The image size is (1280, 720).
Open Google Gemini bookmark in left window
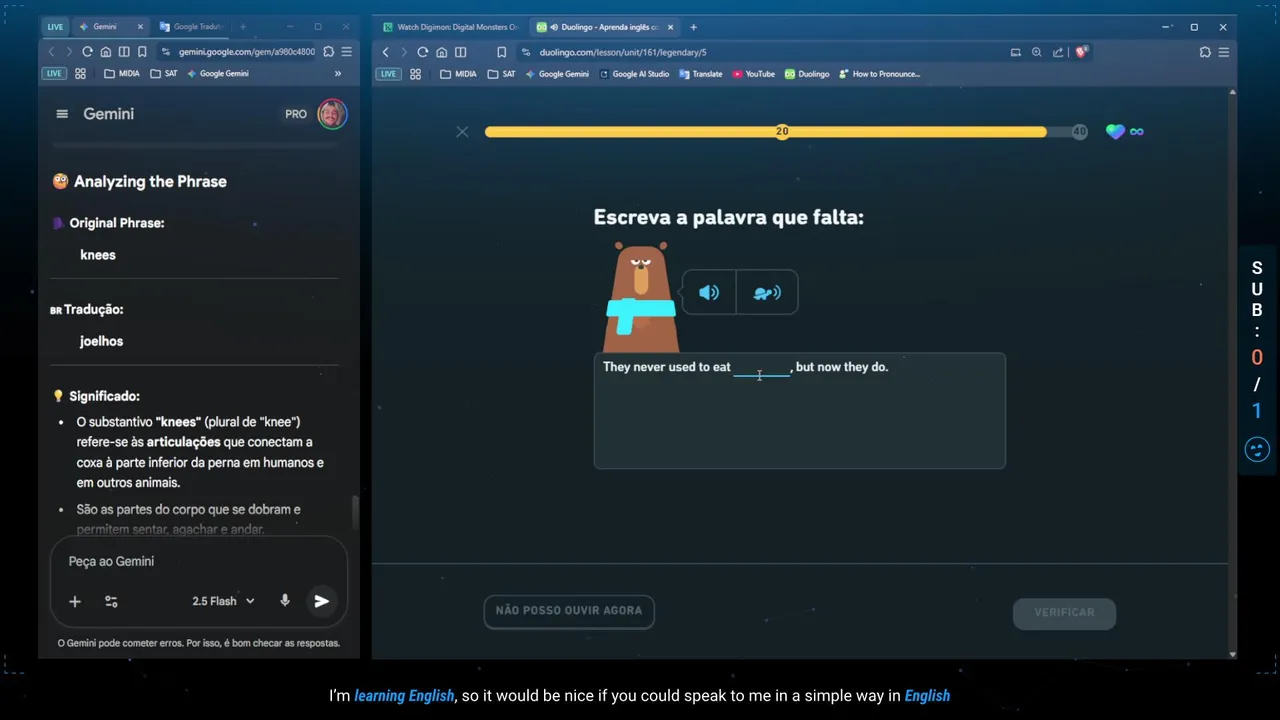coord(217,74)
